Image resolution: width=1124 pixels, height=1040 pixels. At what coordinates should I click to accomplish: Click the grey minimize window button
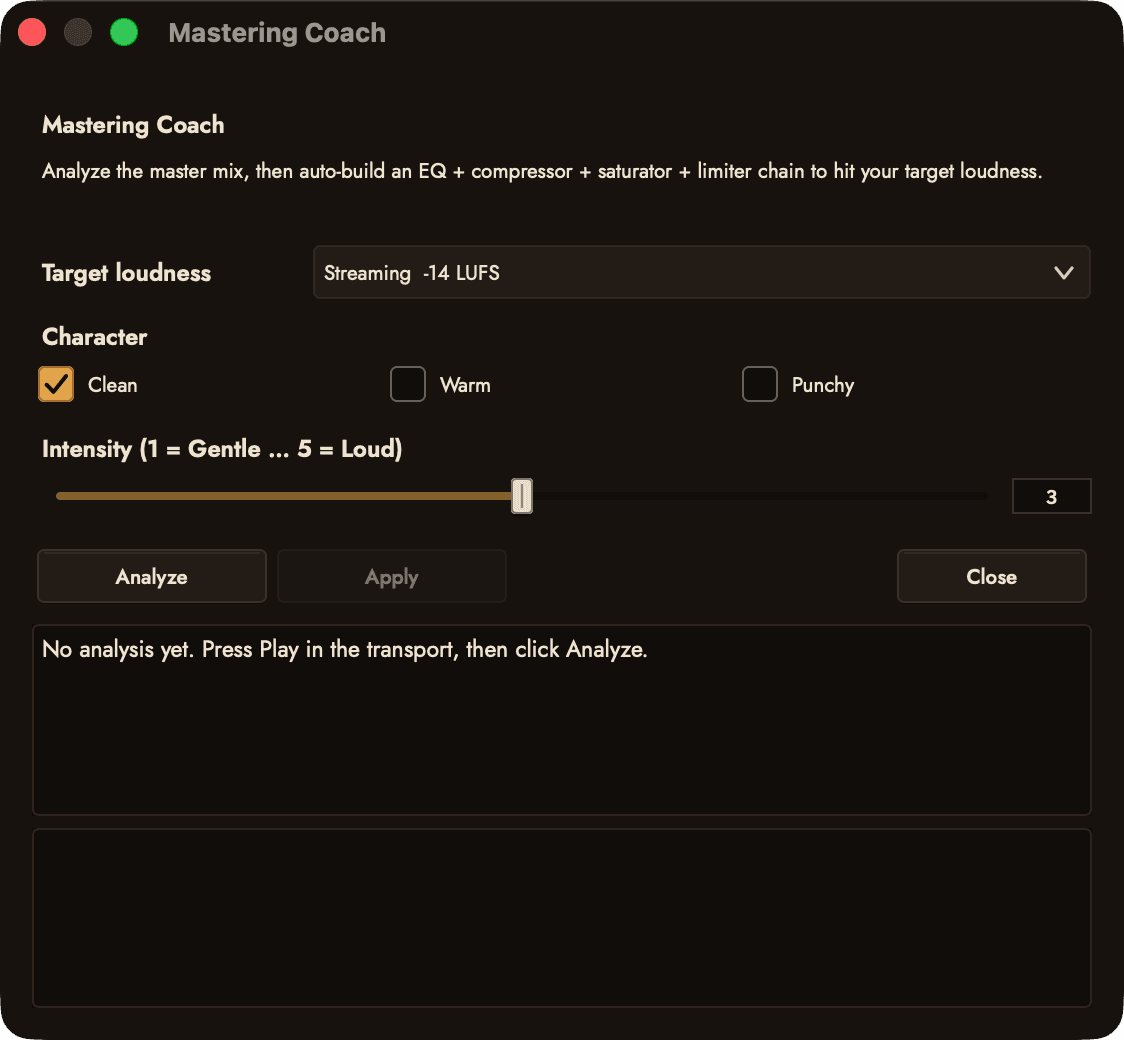78,32
